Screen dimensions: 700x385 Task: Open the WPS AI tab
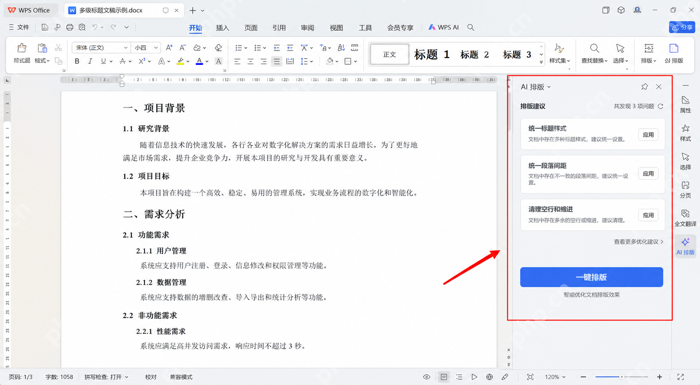[443, 28]
